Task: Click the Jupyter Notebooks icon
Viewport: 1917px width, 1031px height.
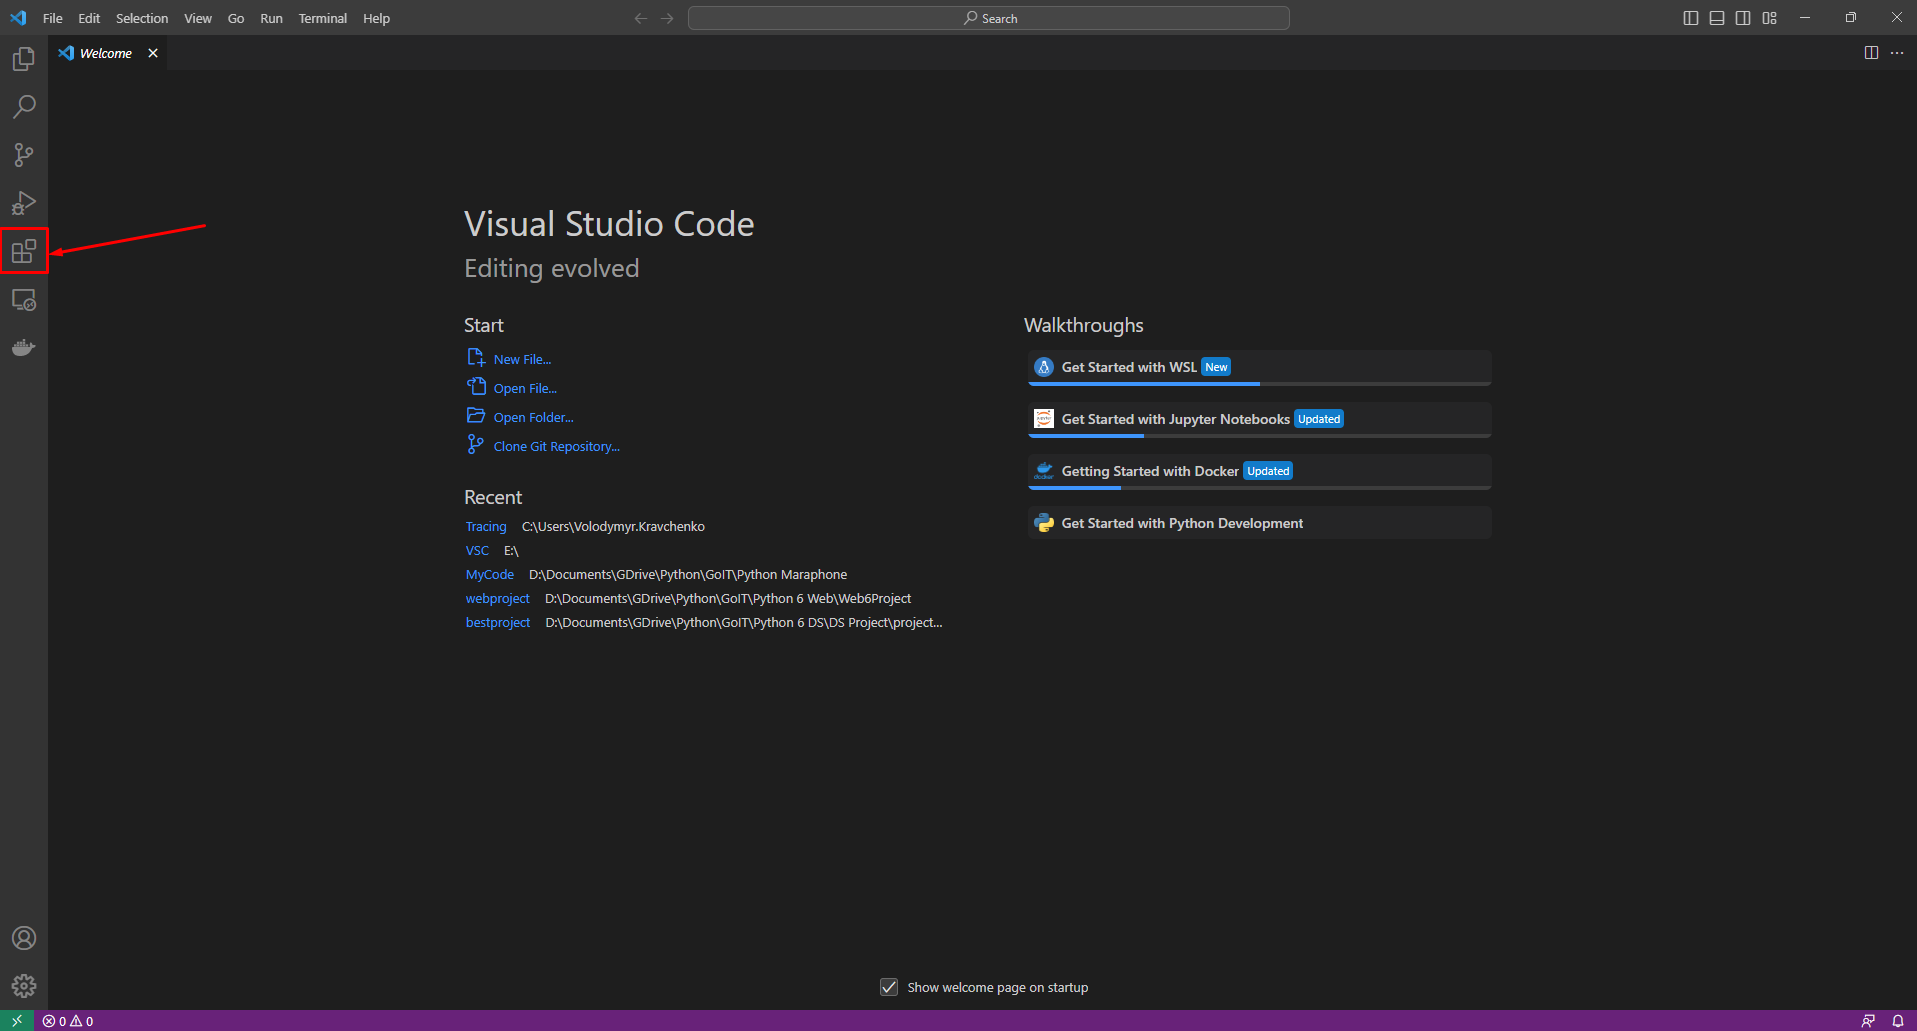Action: point(1044,419)
